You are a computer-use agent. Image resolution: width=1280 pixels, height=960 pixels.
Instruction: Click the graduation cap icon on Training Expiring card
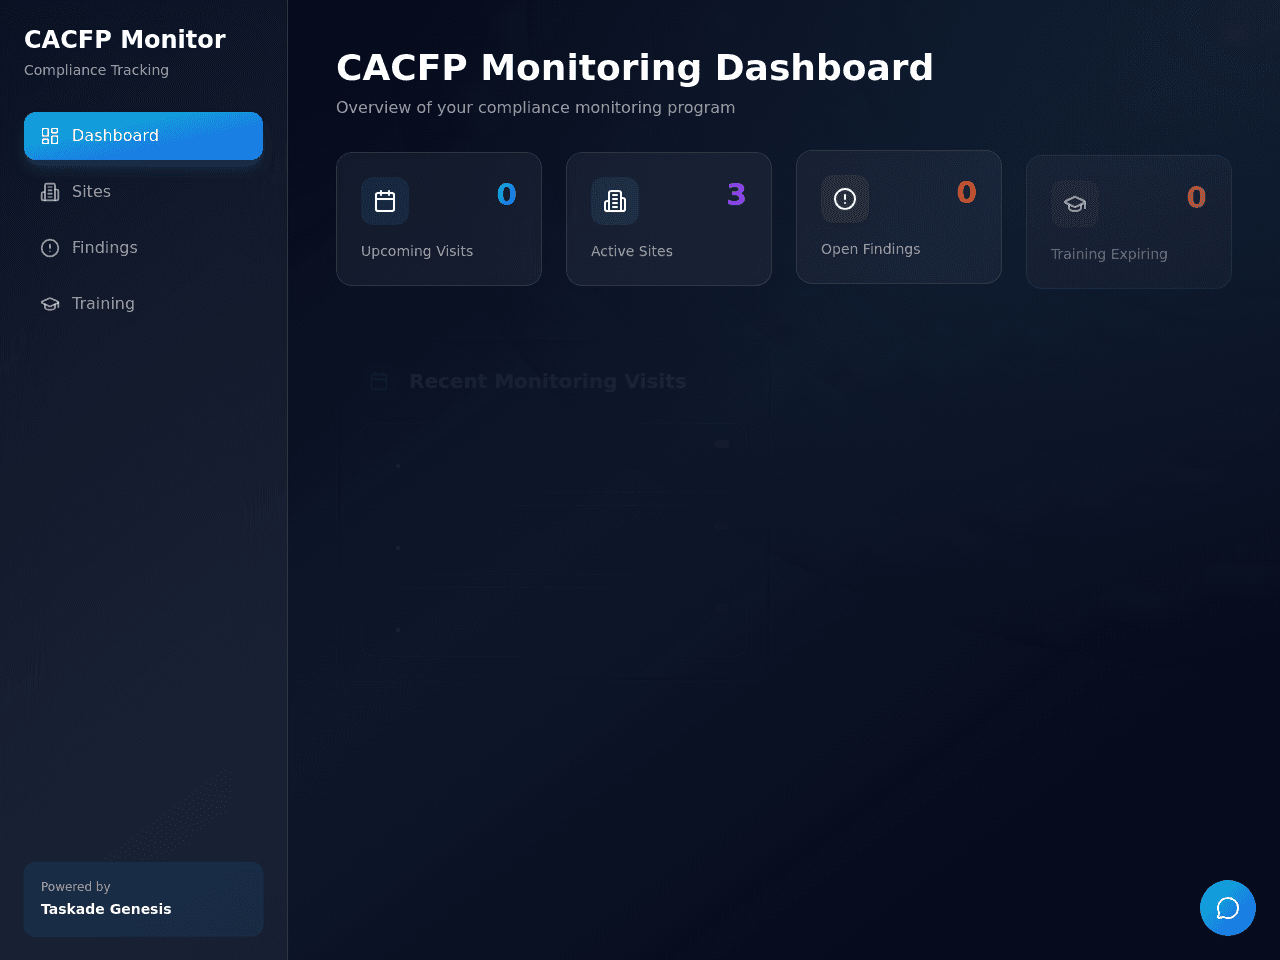coord(1075,204)
